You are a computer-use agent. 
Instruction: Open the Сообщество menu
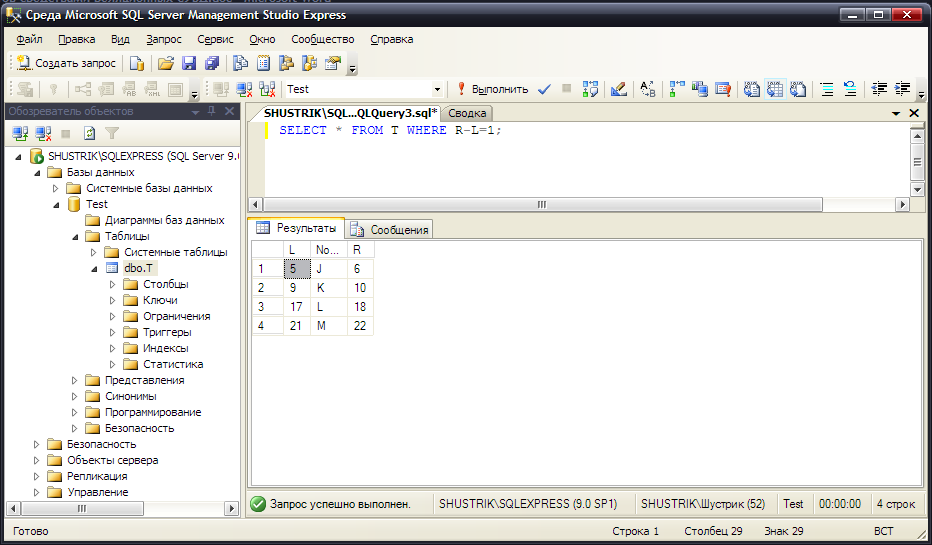[323, 39]
